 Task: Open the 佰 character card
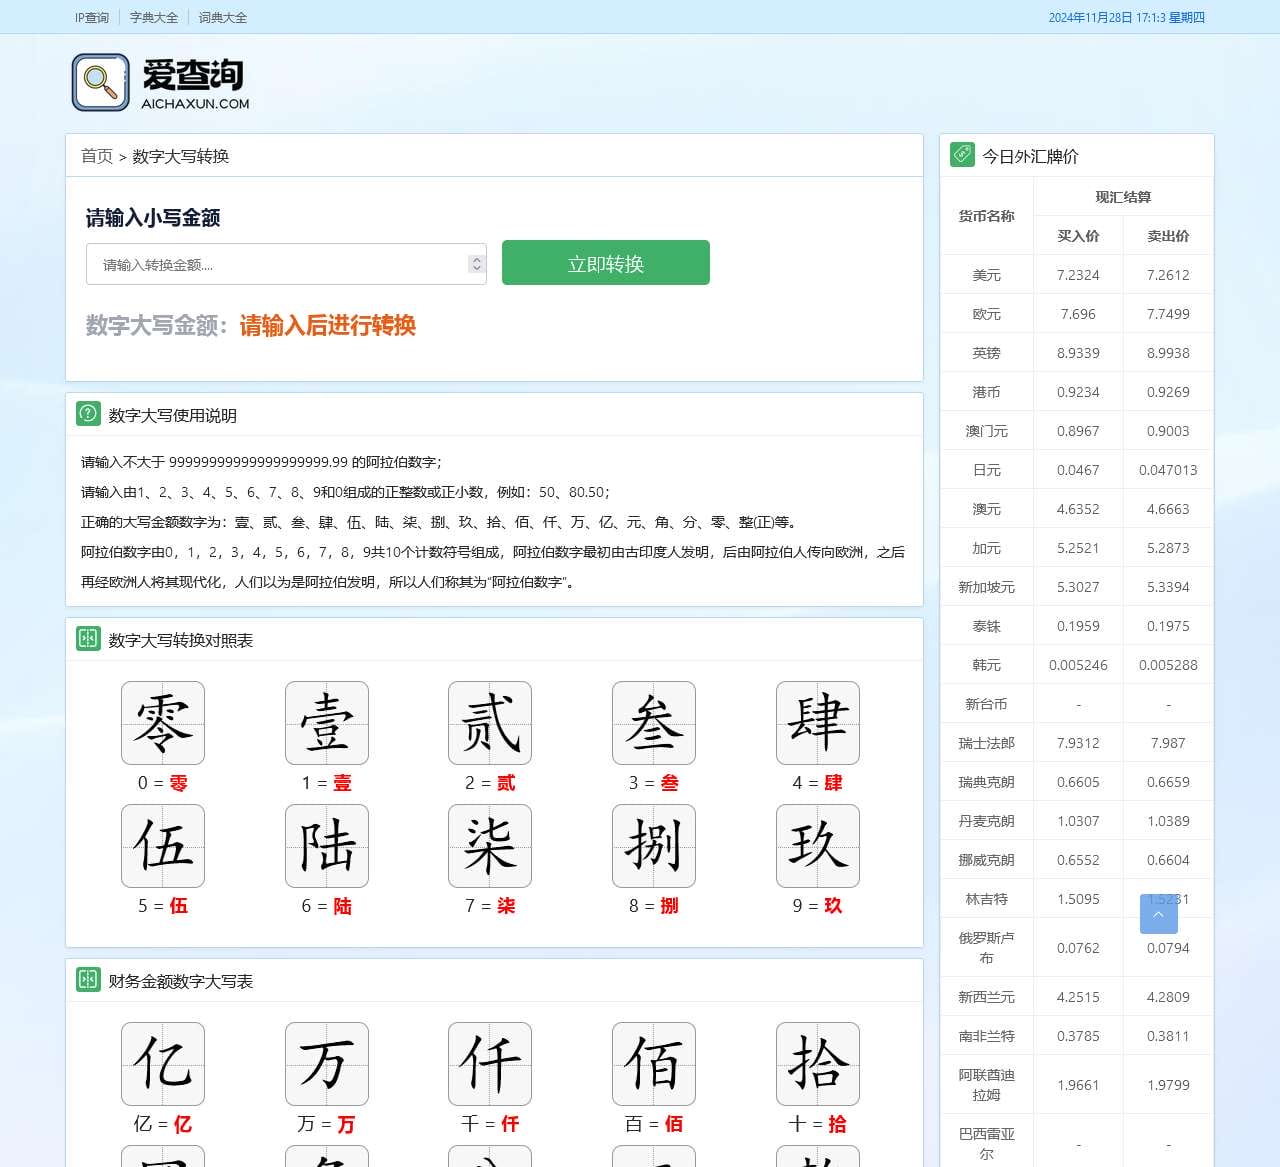654,1064
